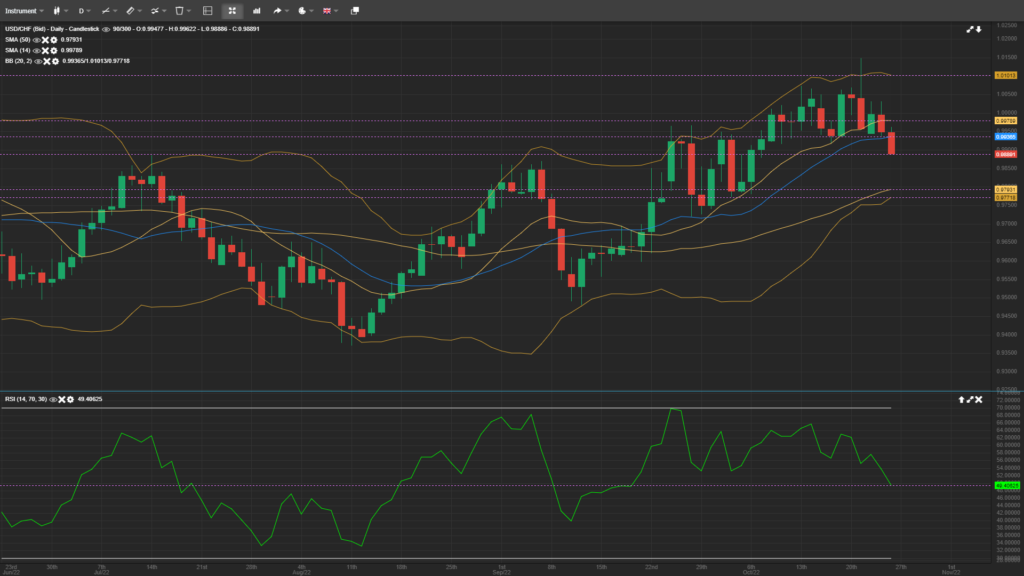Click the indicators tool icon
Viewport: 1024px width, 576px height.
(x=155, y=11)
